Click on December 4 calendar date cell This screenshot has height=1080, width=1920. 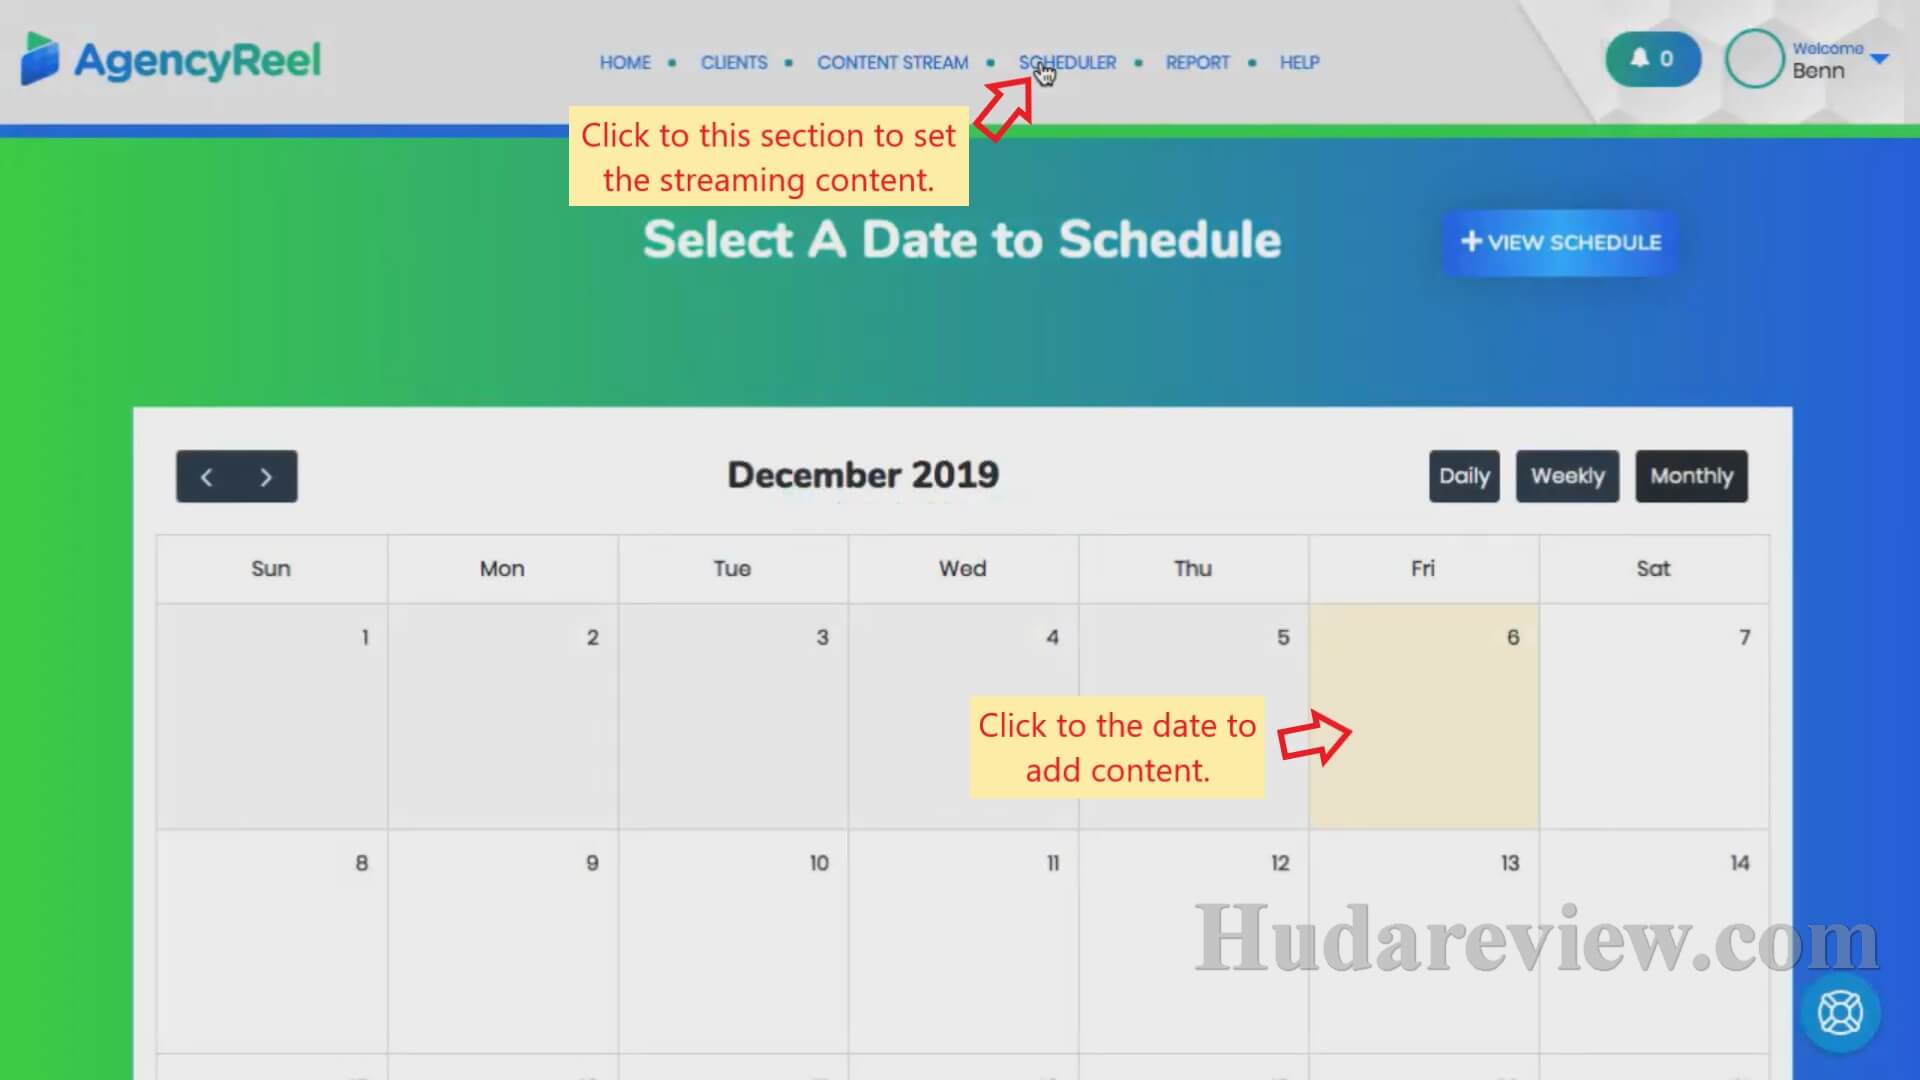point(963,712)
